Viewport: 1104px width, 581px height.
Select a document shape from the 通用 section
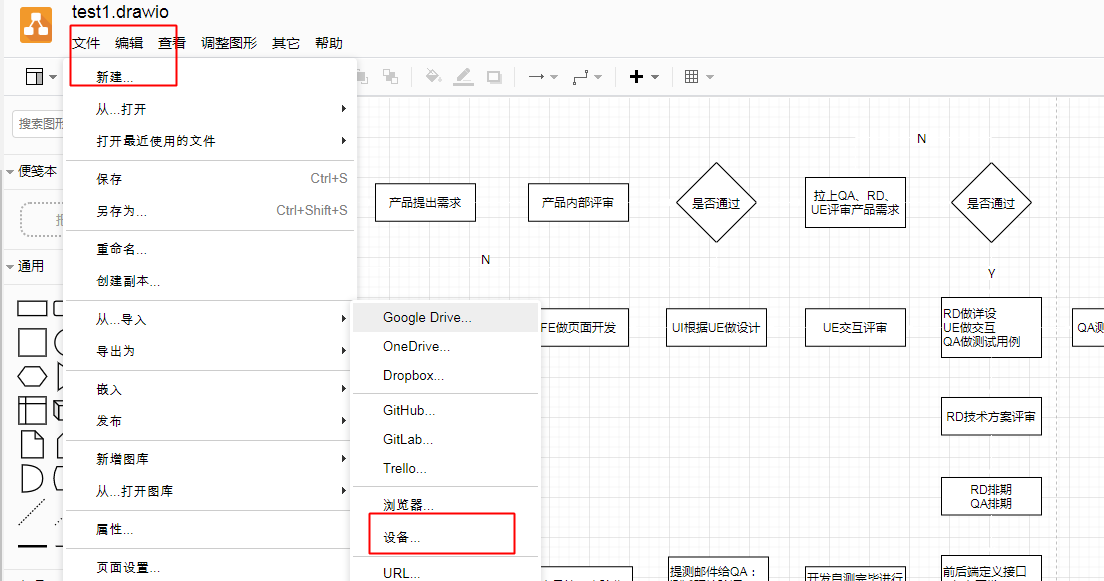point(30,442)
